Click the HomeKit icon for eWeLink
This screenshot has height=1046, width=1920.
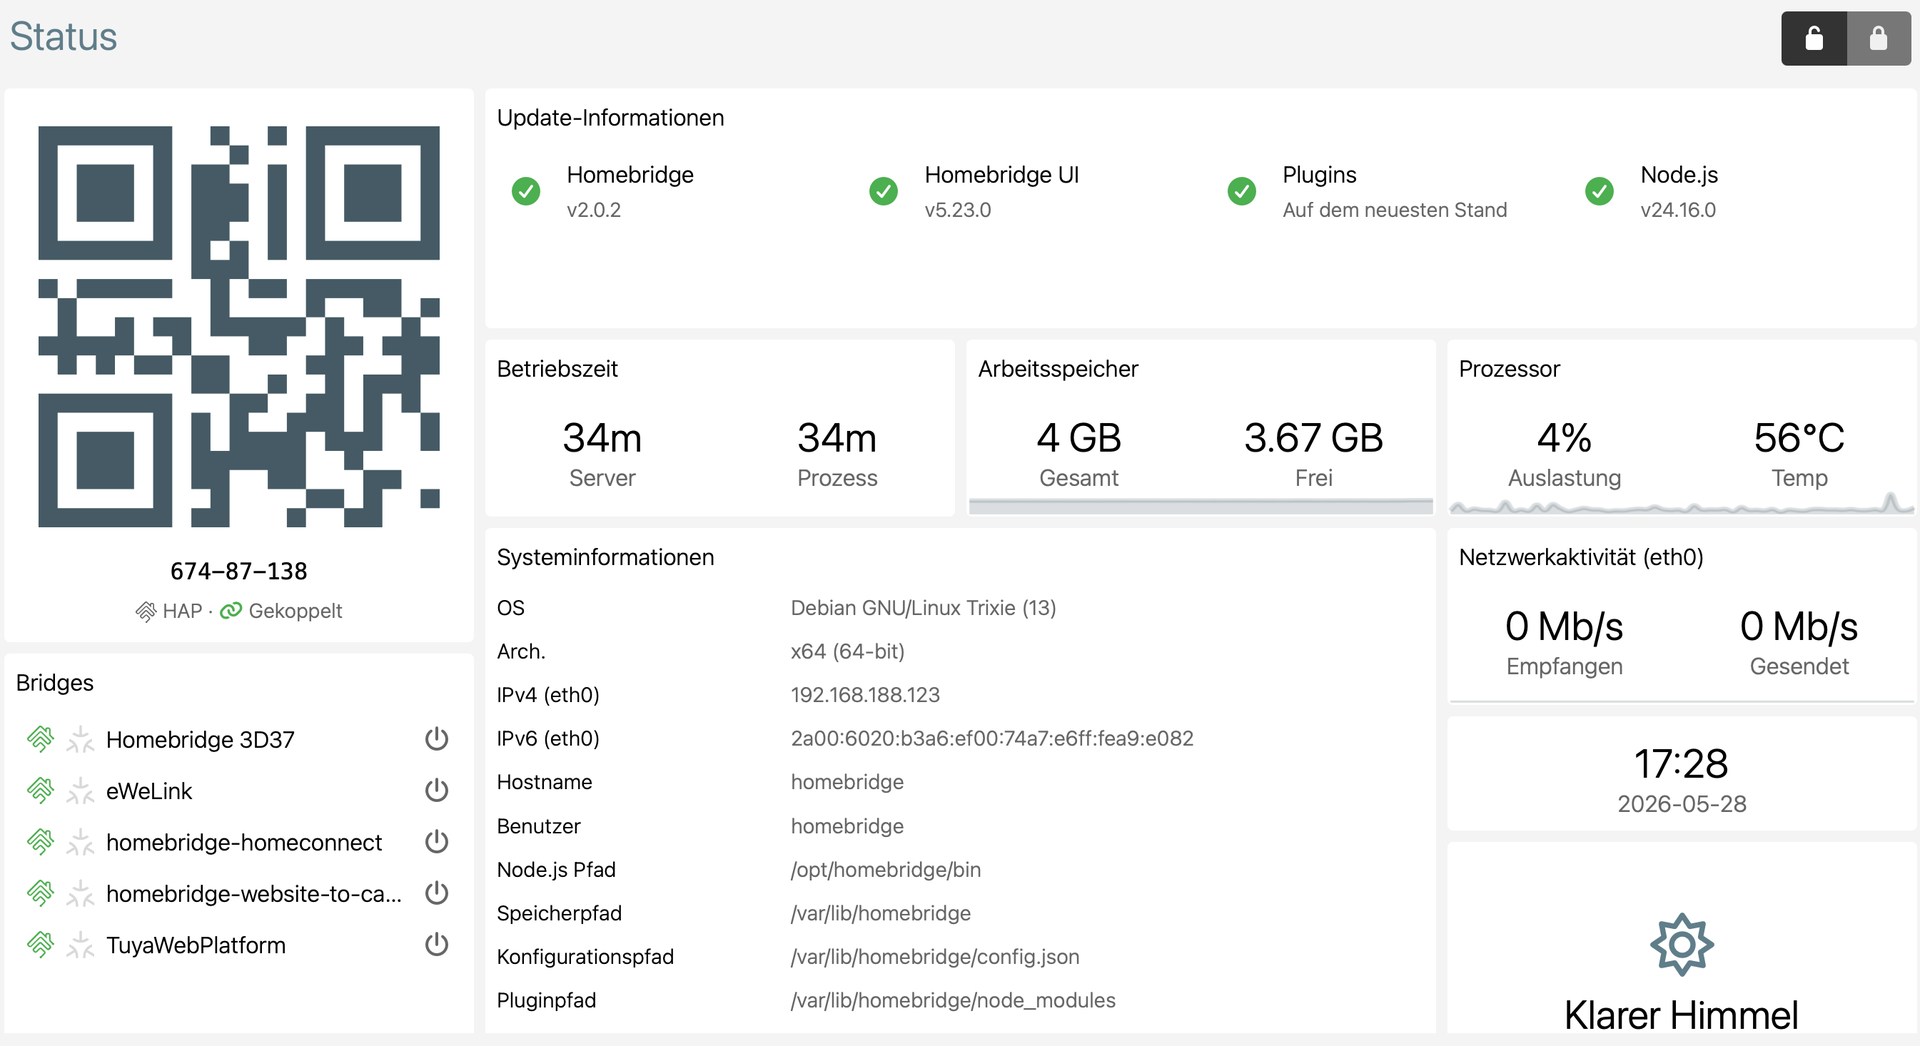point(40,791)
